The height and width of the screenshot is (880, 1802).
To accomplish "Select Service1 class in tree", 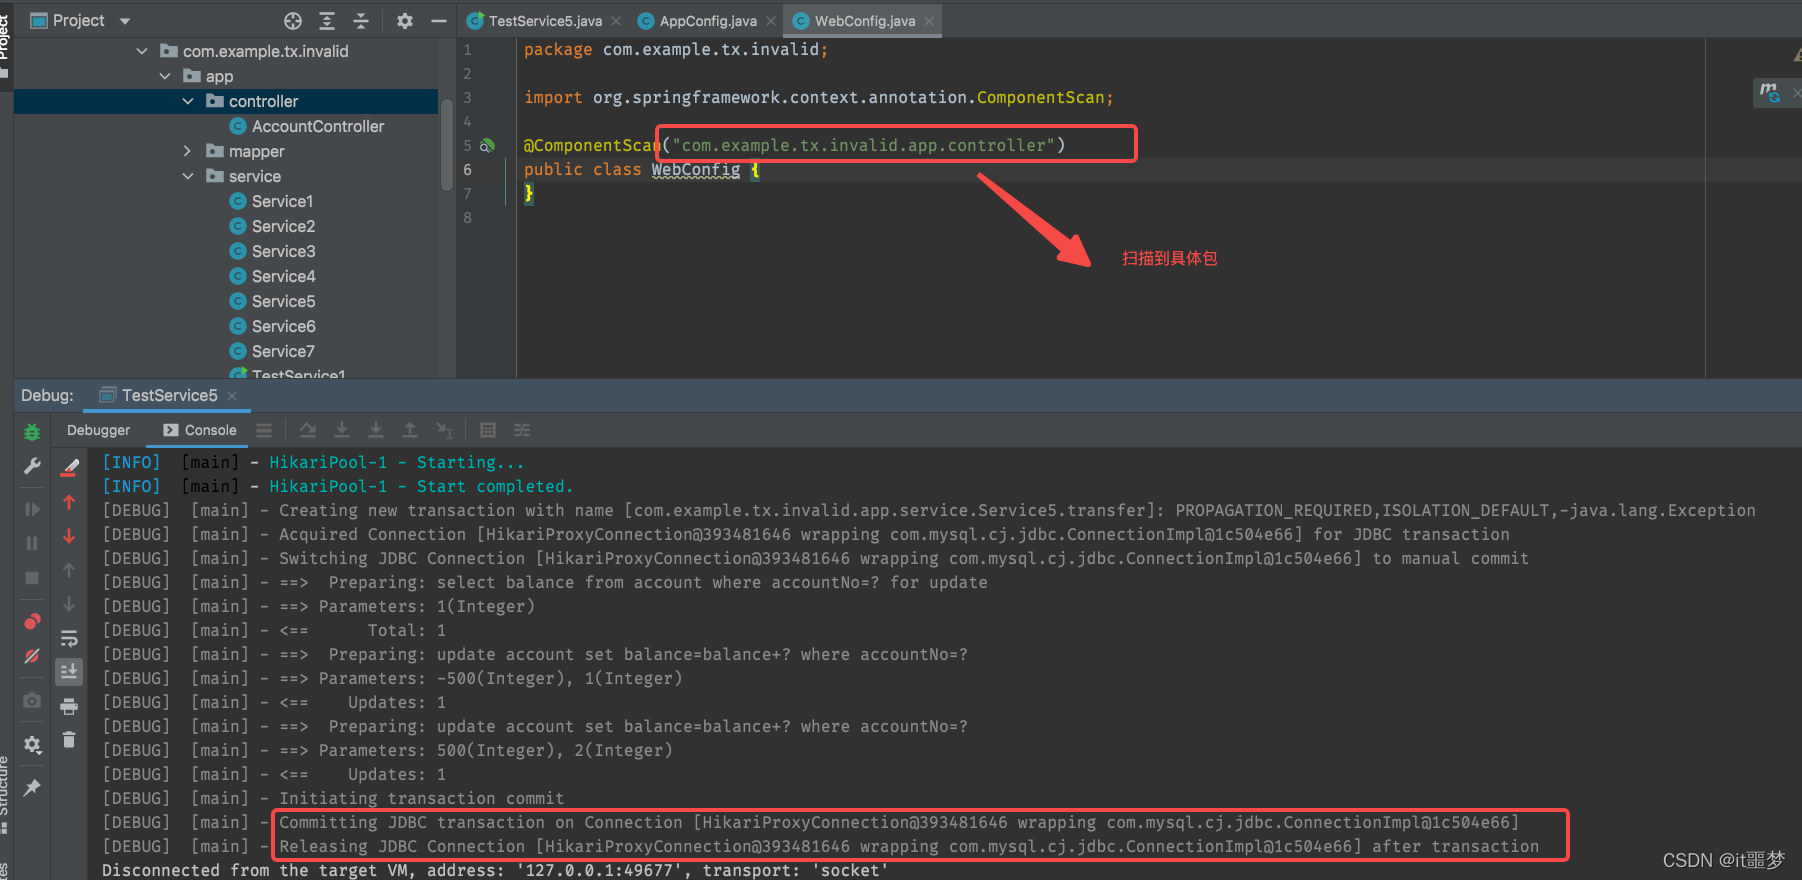I will (271, 201).
